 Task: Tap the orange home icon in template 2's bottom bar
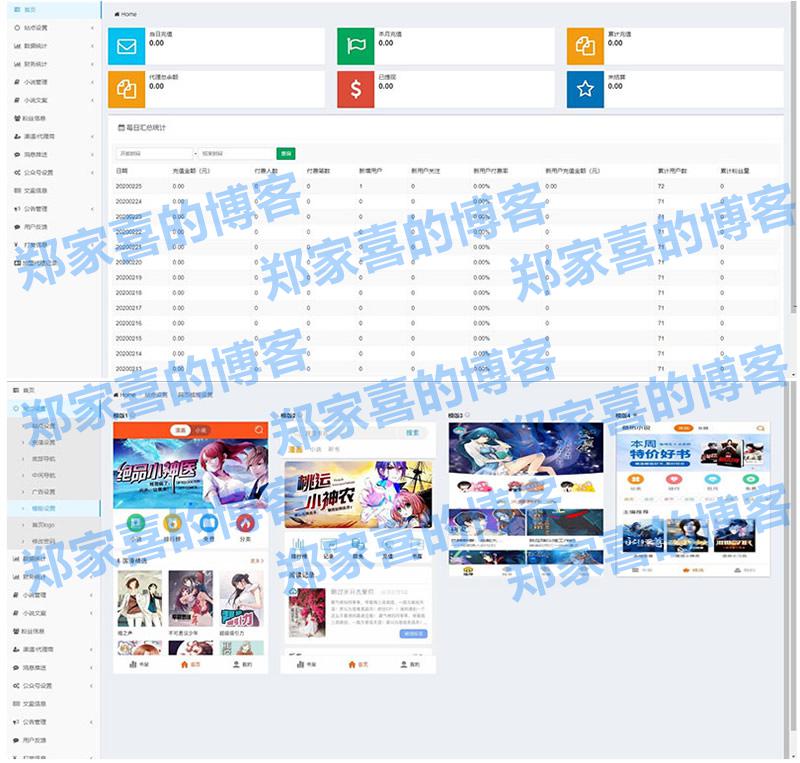pyautogui.click(x=352, y=664)
